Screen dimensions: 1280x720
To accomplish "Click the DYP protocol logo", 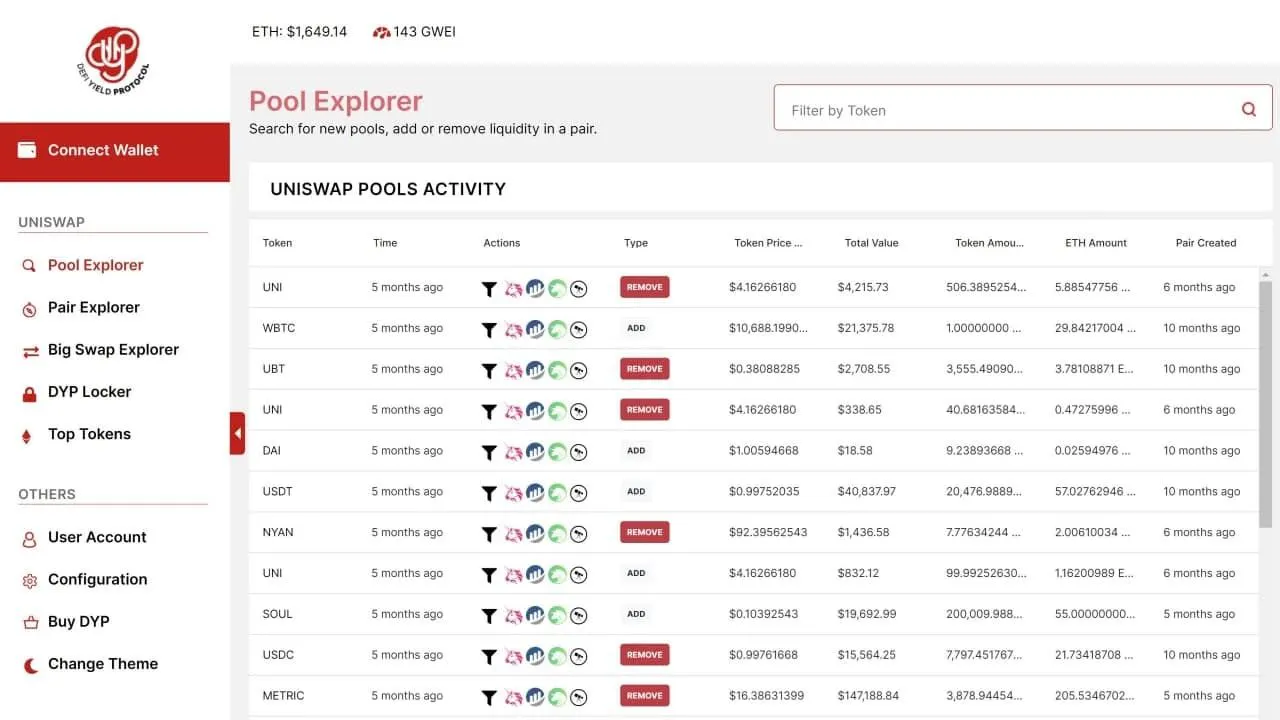I will [x=112, y=60].
